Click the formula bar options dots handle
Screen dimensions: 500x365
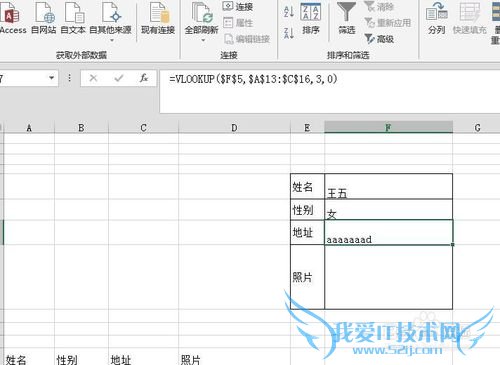tap(69, 78)
